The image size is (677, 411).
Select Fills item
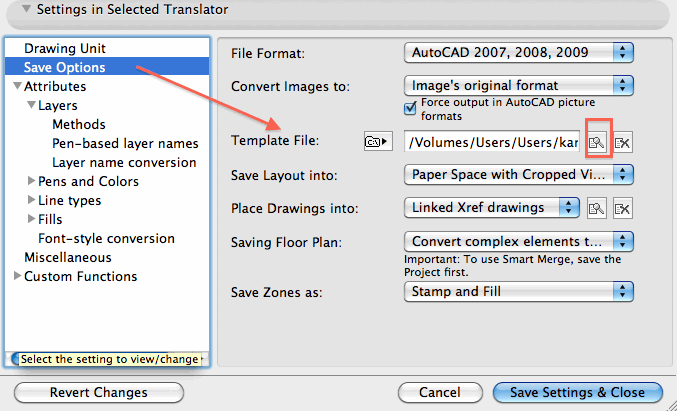(50, 219)
